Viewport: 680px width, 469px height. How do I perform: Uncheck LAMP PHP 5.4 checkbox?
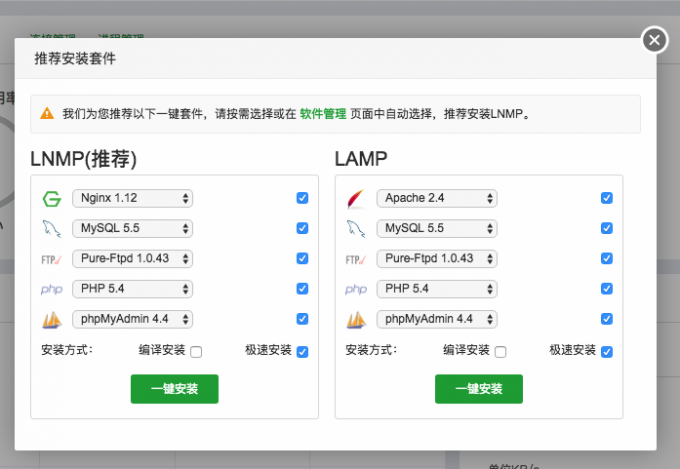[607, 289]
